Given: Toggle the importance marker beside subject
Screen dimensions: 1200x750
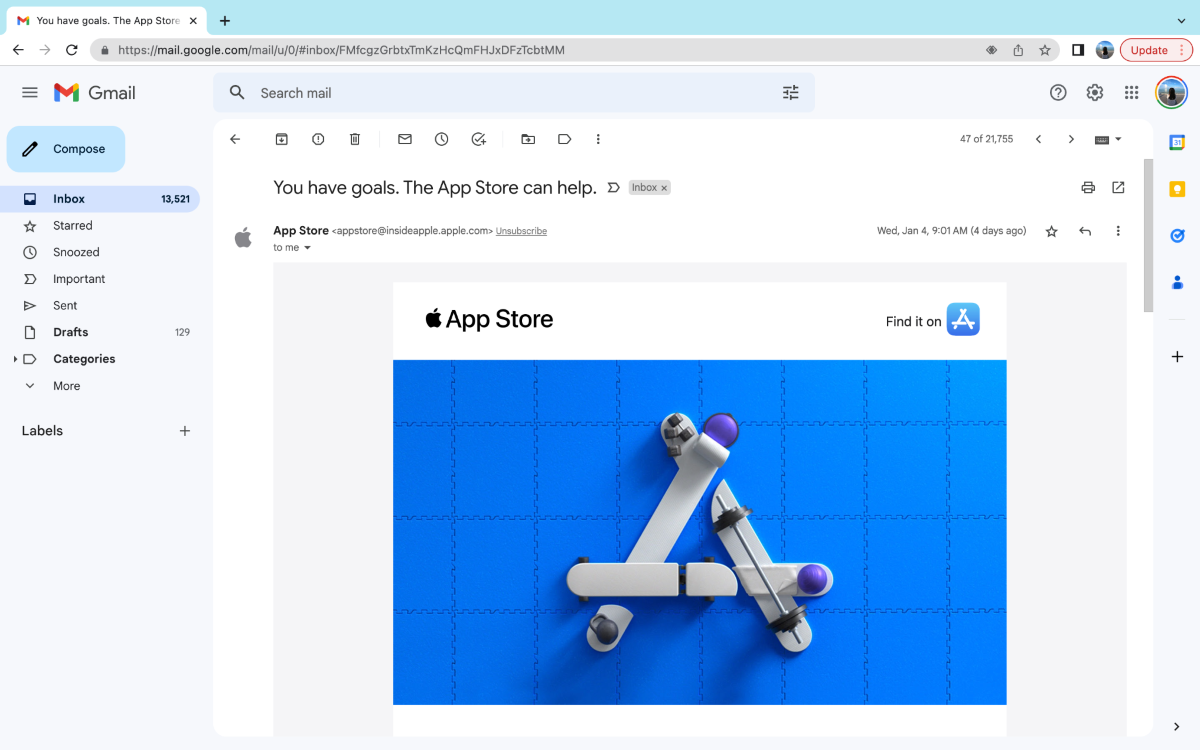Looking at the screenshot, I should (613, 187).
